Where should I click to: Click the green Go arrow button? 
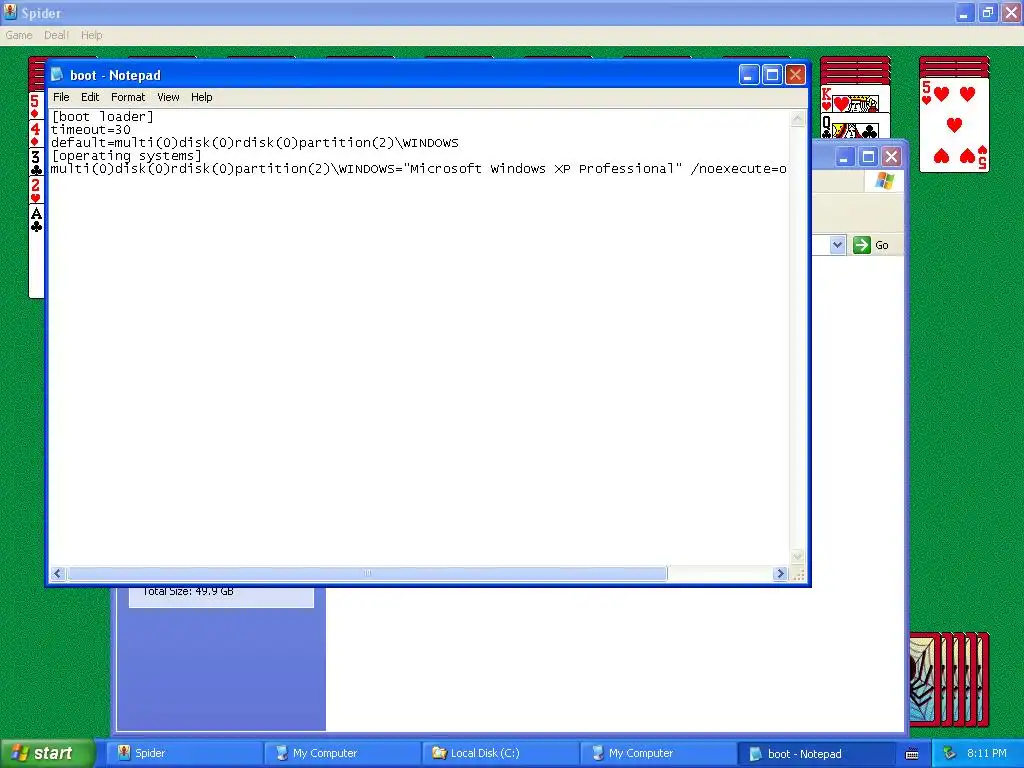[862, 245]
